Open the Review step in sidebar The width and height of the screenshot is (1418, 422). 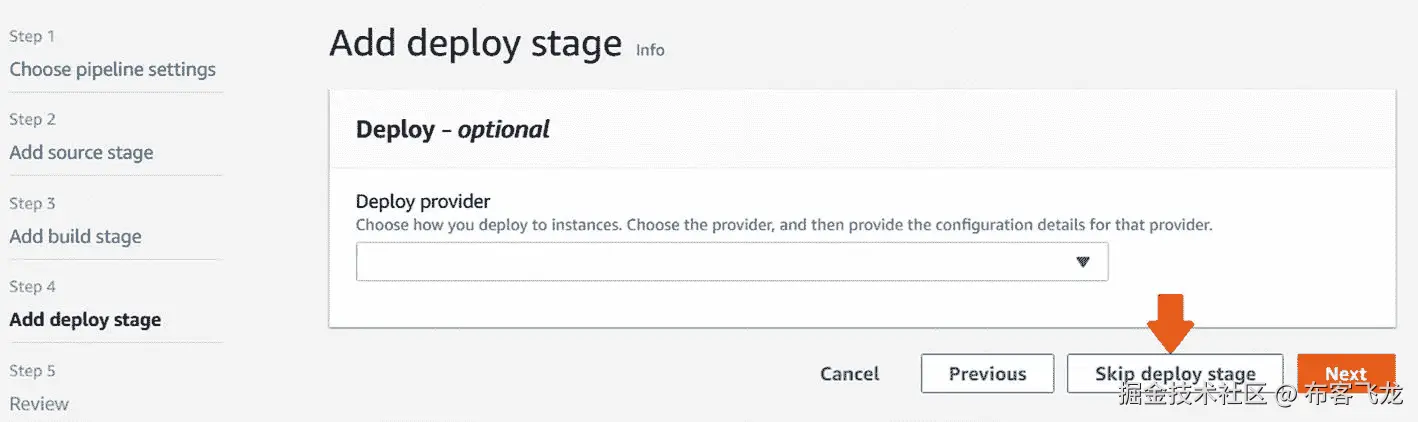[39, 404]
